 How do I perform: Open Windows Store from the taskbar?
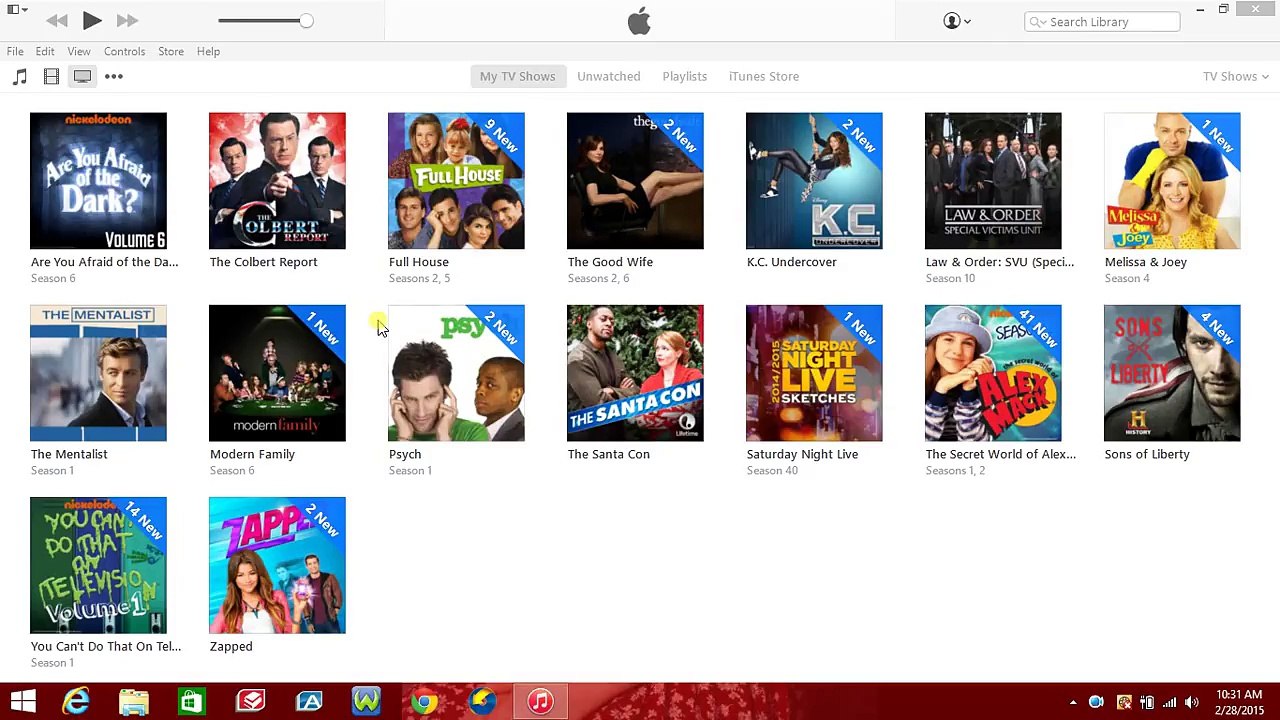click(x=191, y=701)
